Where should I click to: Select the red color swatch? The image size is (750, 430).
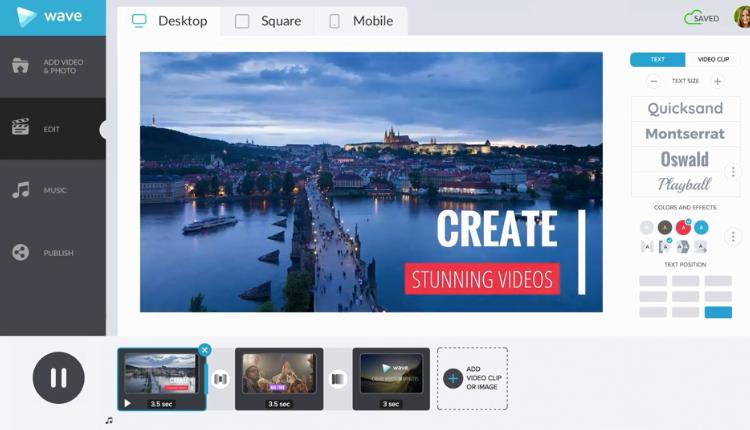click(683, 227)
